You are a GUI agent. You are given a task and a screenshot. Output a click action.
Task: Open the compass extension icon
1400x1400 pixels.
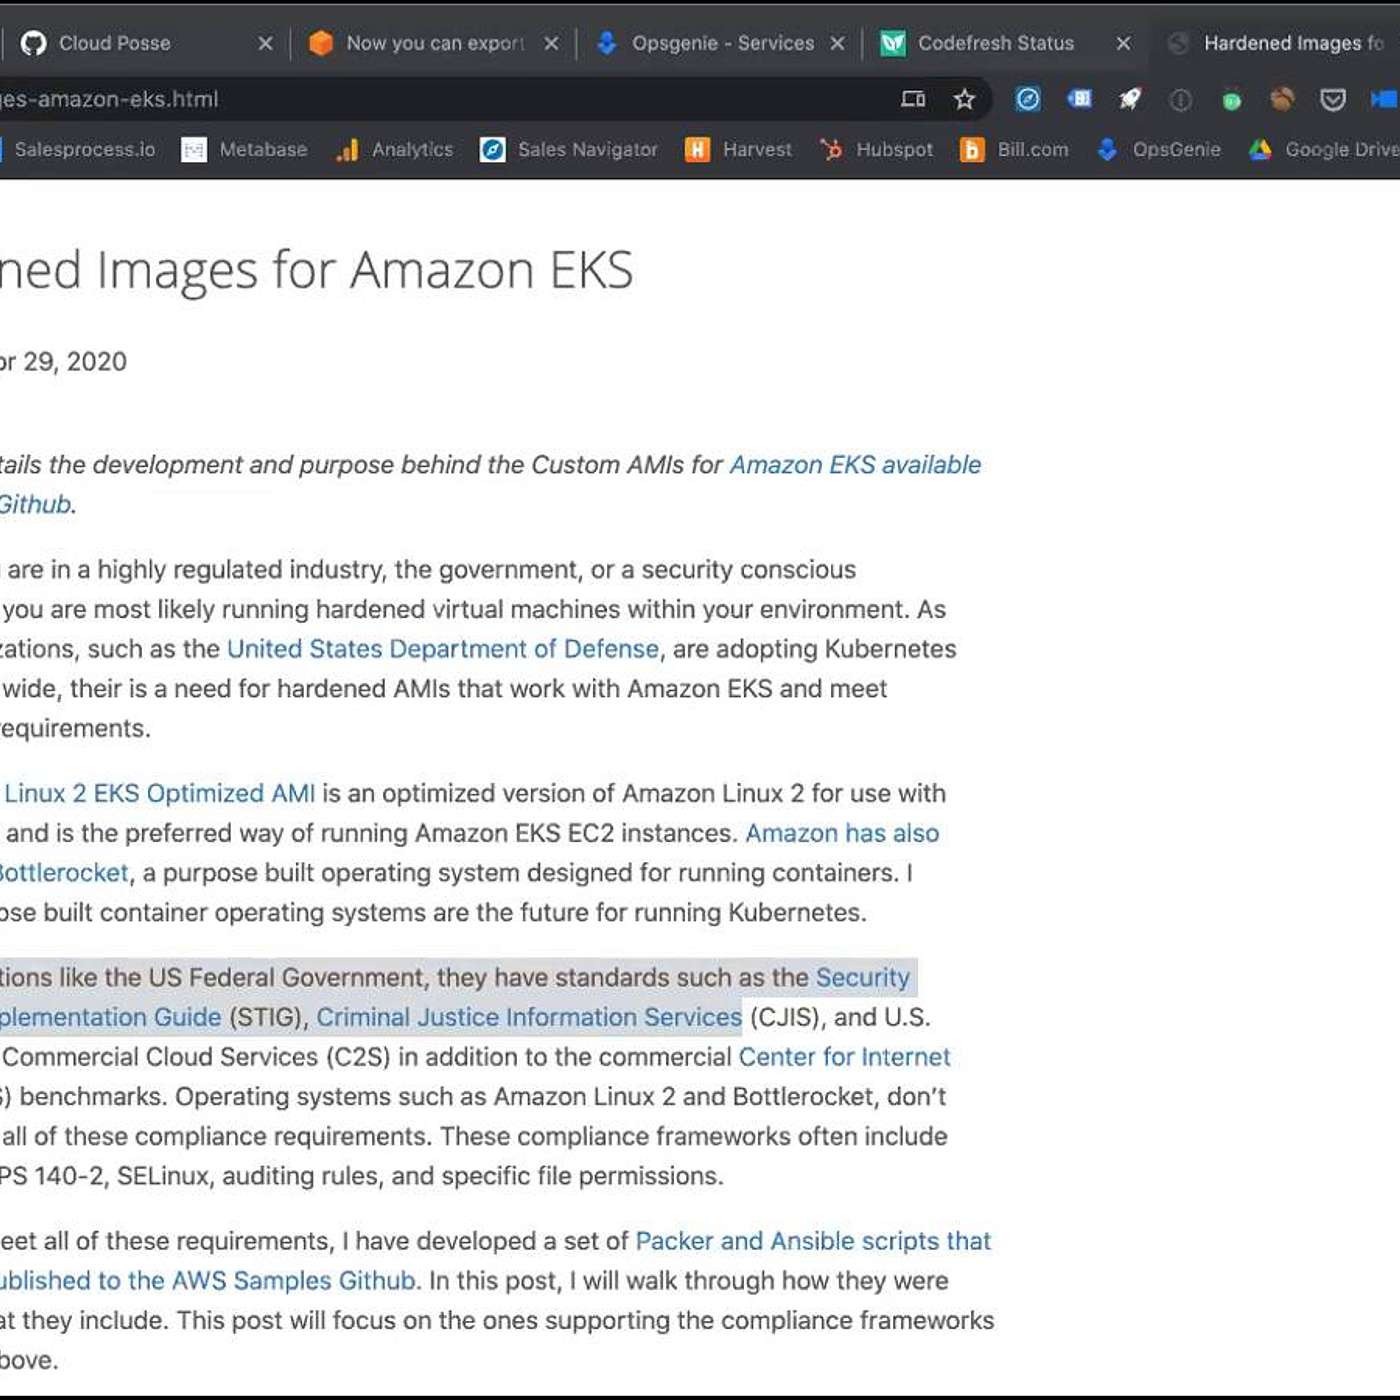point(1028,99)
